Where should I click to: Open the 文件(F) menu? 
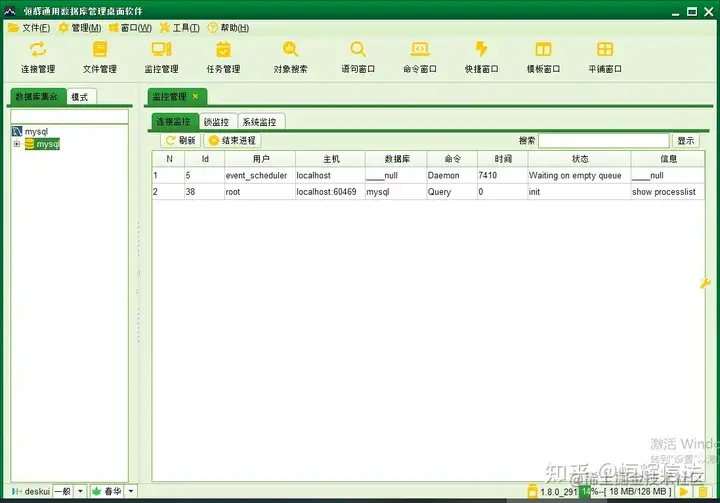pyautogui.click(x=29, y=28)
